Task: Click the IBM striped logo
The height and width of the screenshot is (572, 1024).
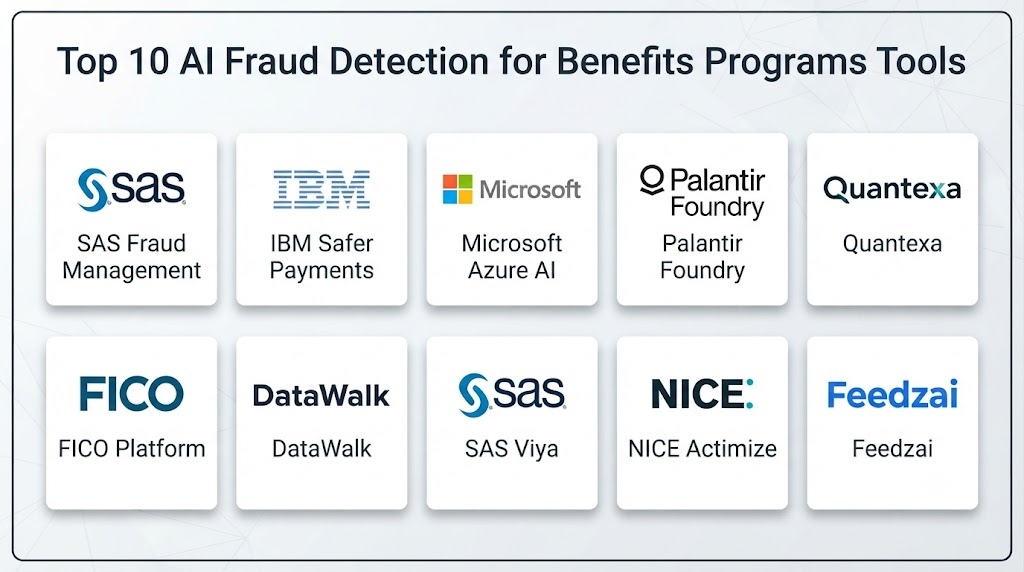Action: tap(321, 189)
